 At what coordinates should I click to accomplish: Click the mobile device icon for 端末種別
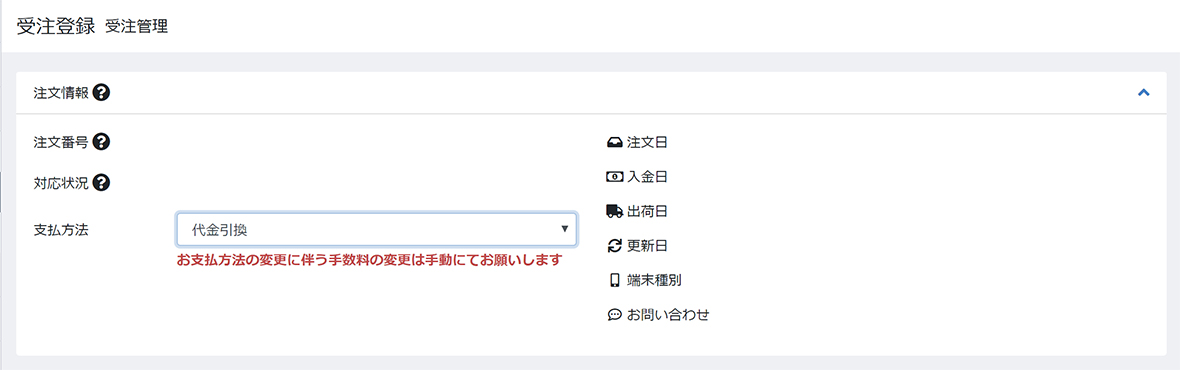click(614, 281)
